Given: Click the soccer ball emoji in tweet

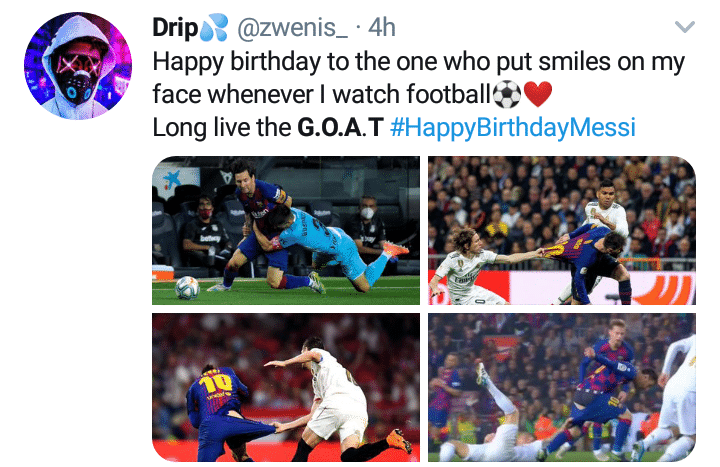Looking at the screenshot, I should click(x=506, y=95).
